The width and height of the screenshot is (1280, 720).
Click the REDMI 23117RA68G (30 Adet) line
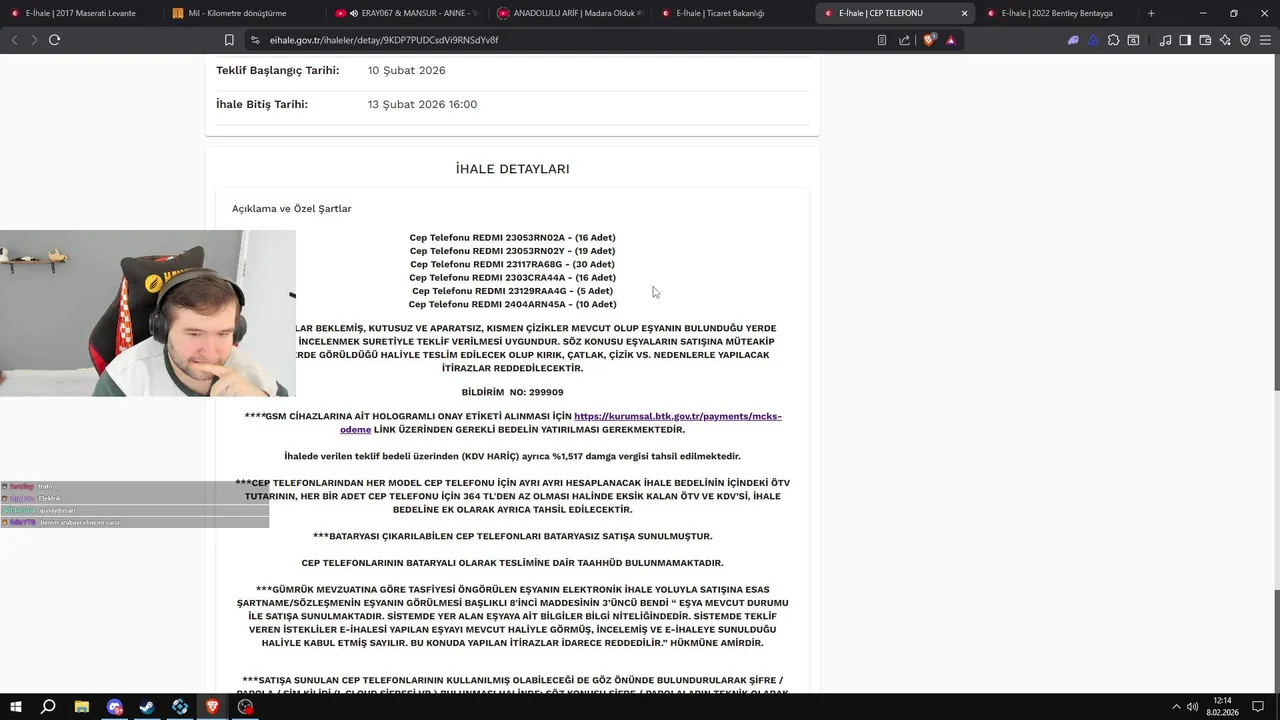click(x=512, y=264)
